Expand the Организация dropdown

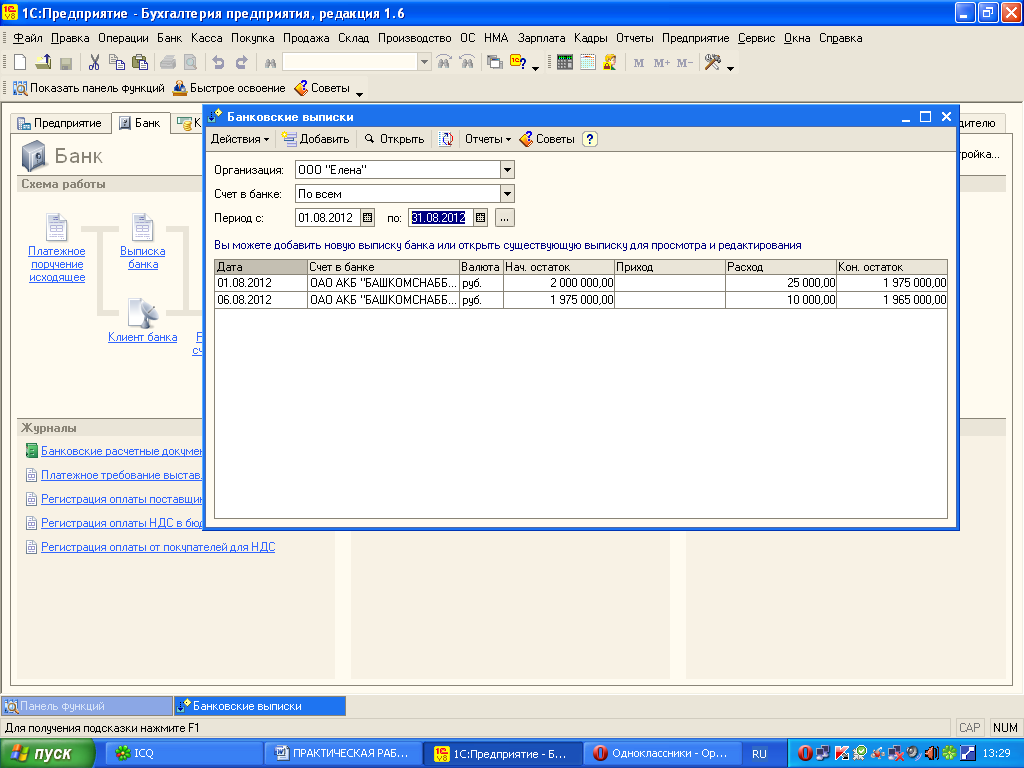[507, 170]
